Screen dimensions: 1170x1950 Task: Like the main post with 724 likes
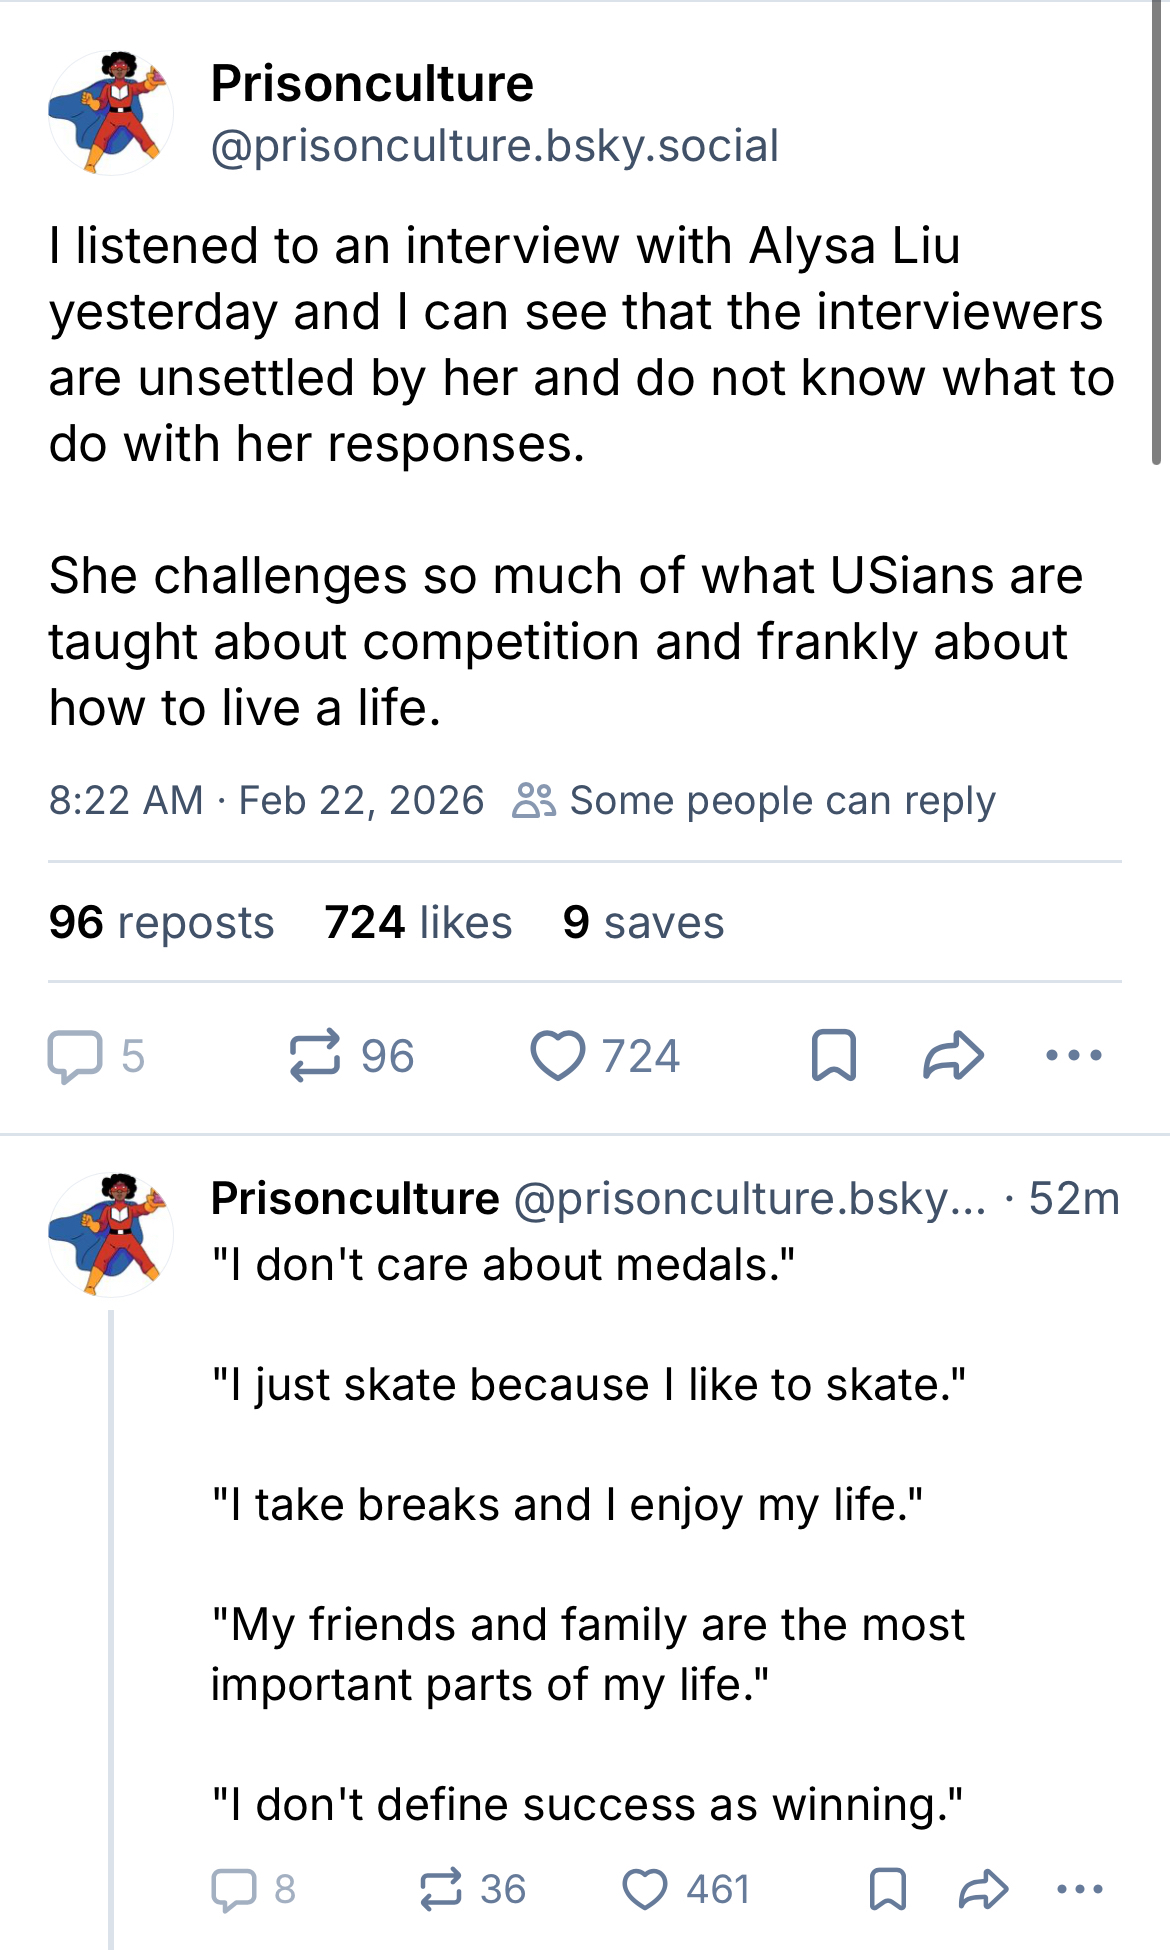pyautogui.click(x=558, y=1056)
